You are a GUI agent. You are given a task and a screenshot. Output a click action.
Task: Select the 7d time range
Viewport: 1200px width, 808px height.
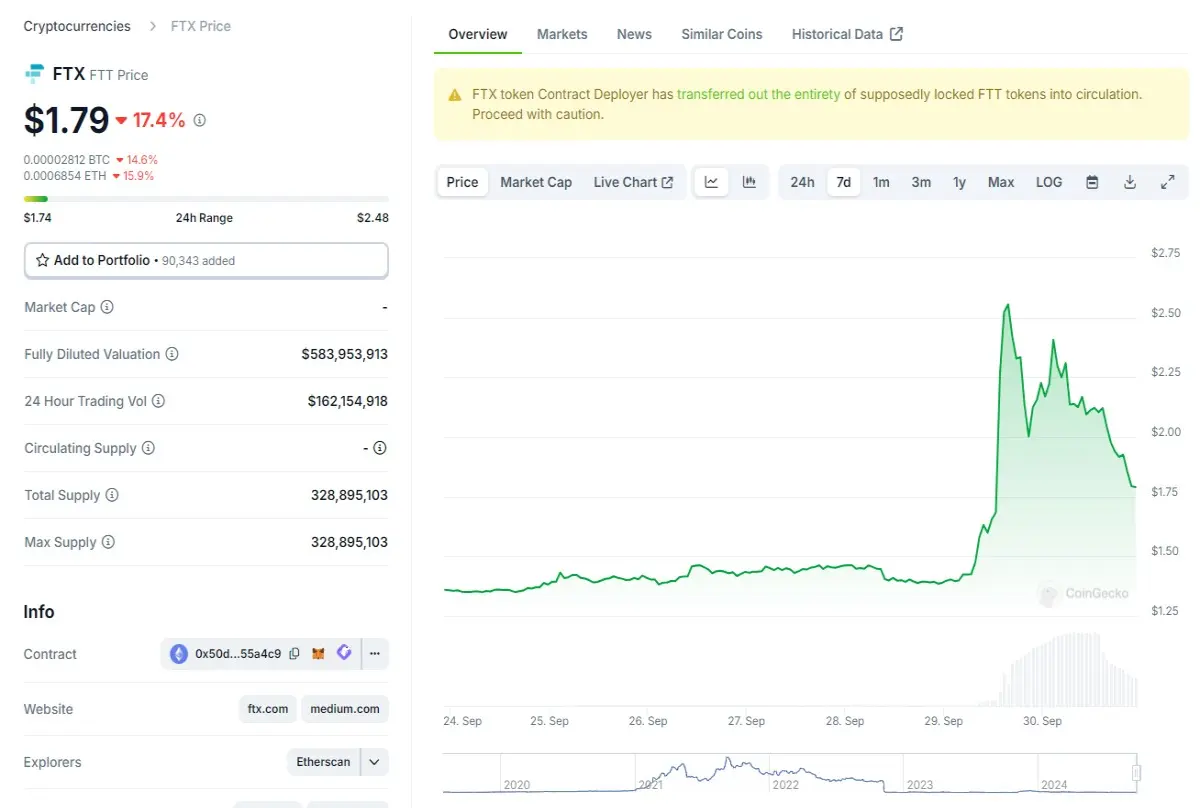(844, 182)
